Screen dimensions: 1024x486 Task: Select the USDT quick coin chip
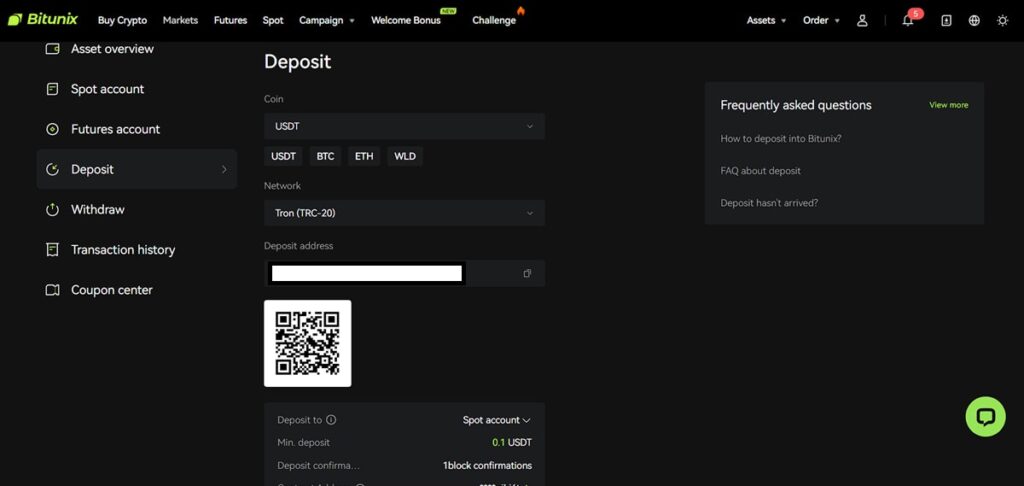point(283,156)
